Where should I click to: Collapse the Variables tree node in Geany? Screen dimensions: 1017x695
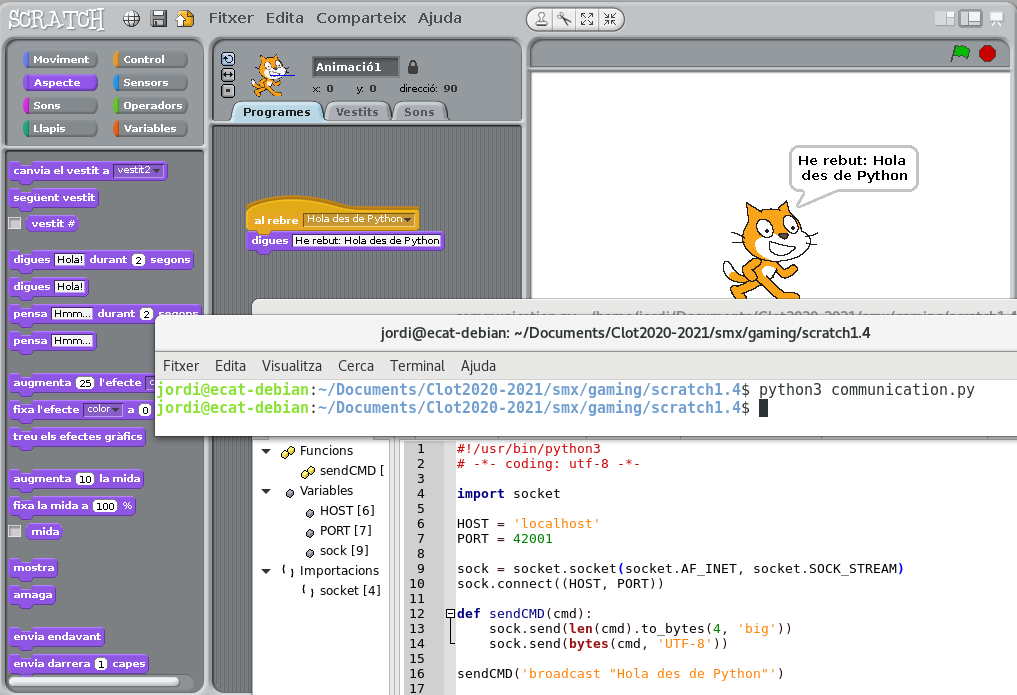(x=266, y=491)
